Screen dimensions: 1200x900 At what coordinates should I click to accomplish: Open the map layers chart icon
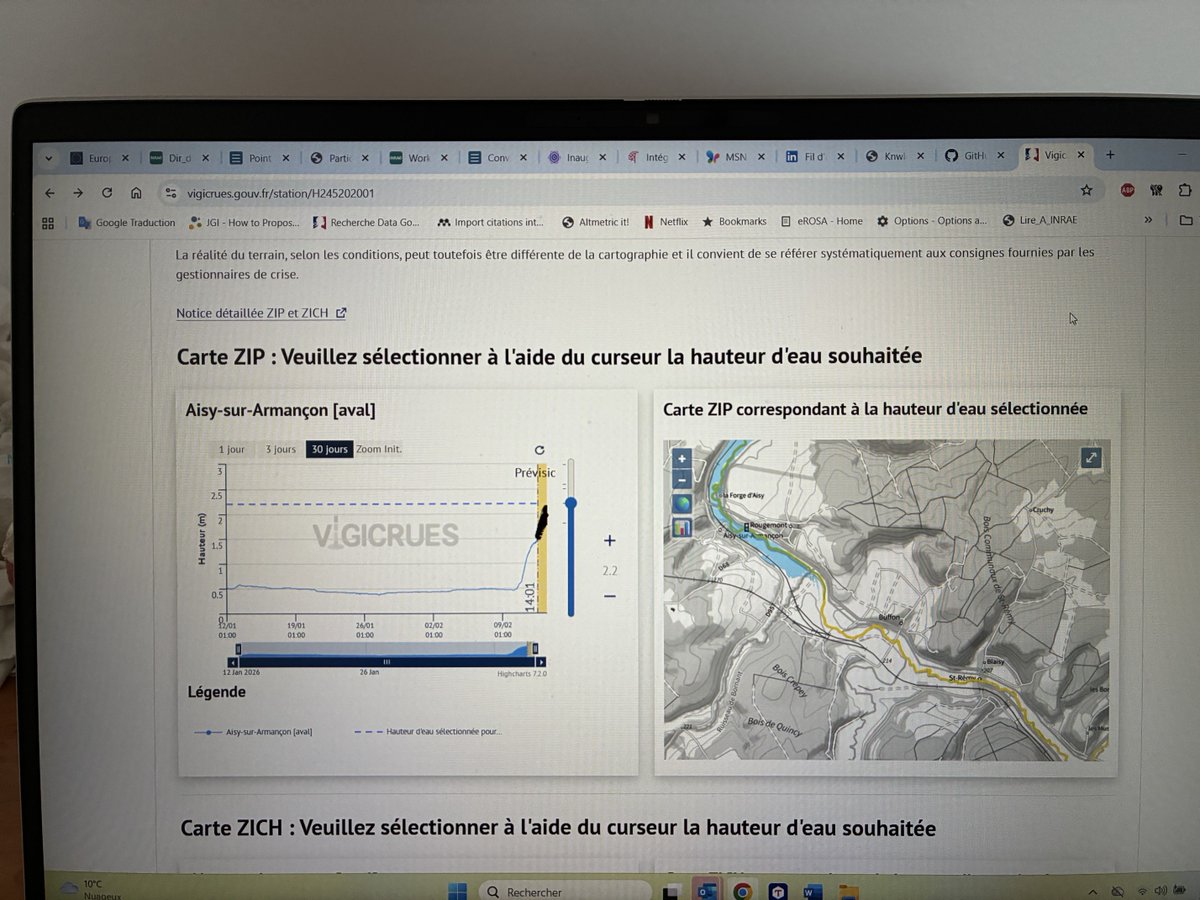tap(682, 527)
